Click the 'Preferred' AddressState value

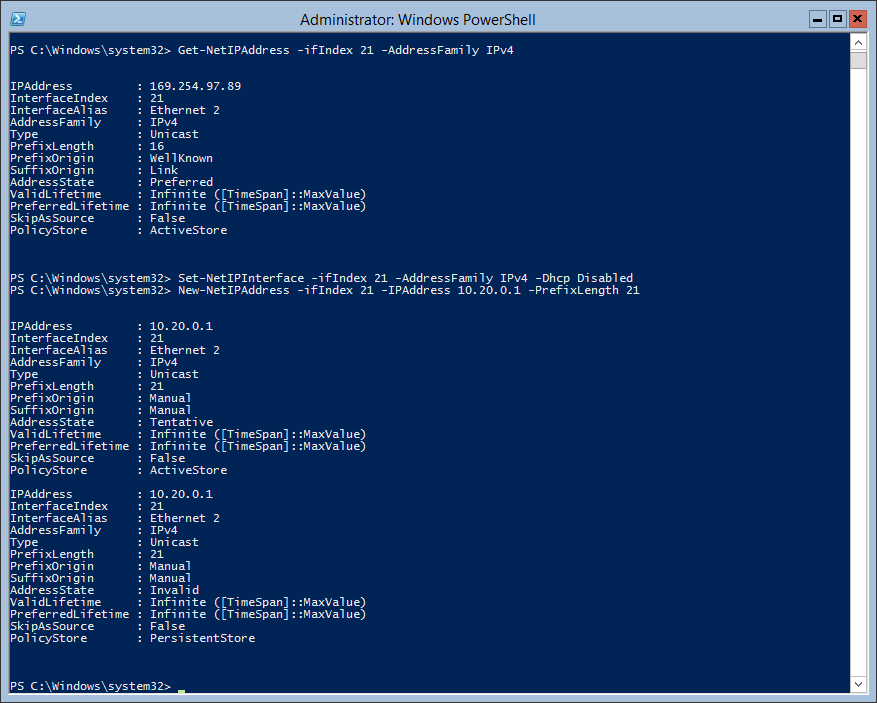click(x=181, y=182)
